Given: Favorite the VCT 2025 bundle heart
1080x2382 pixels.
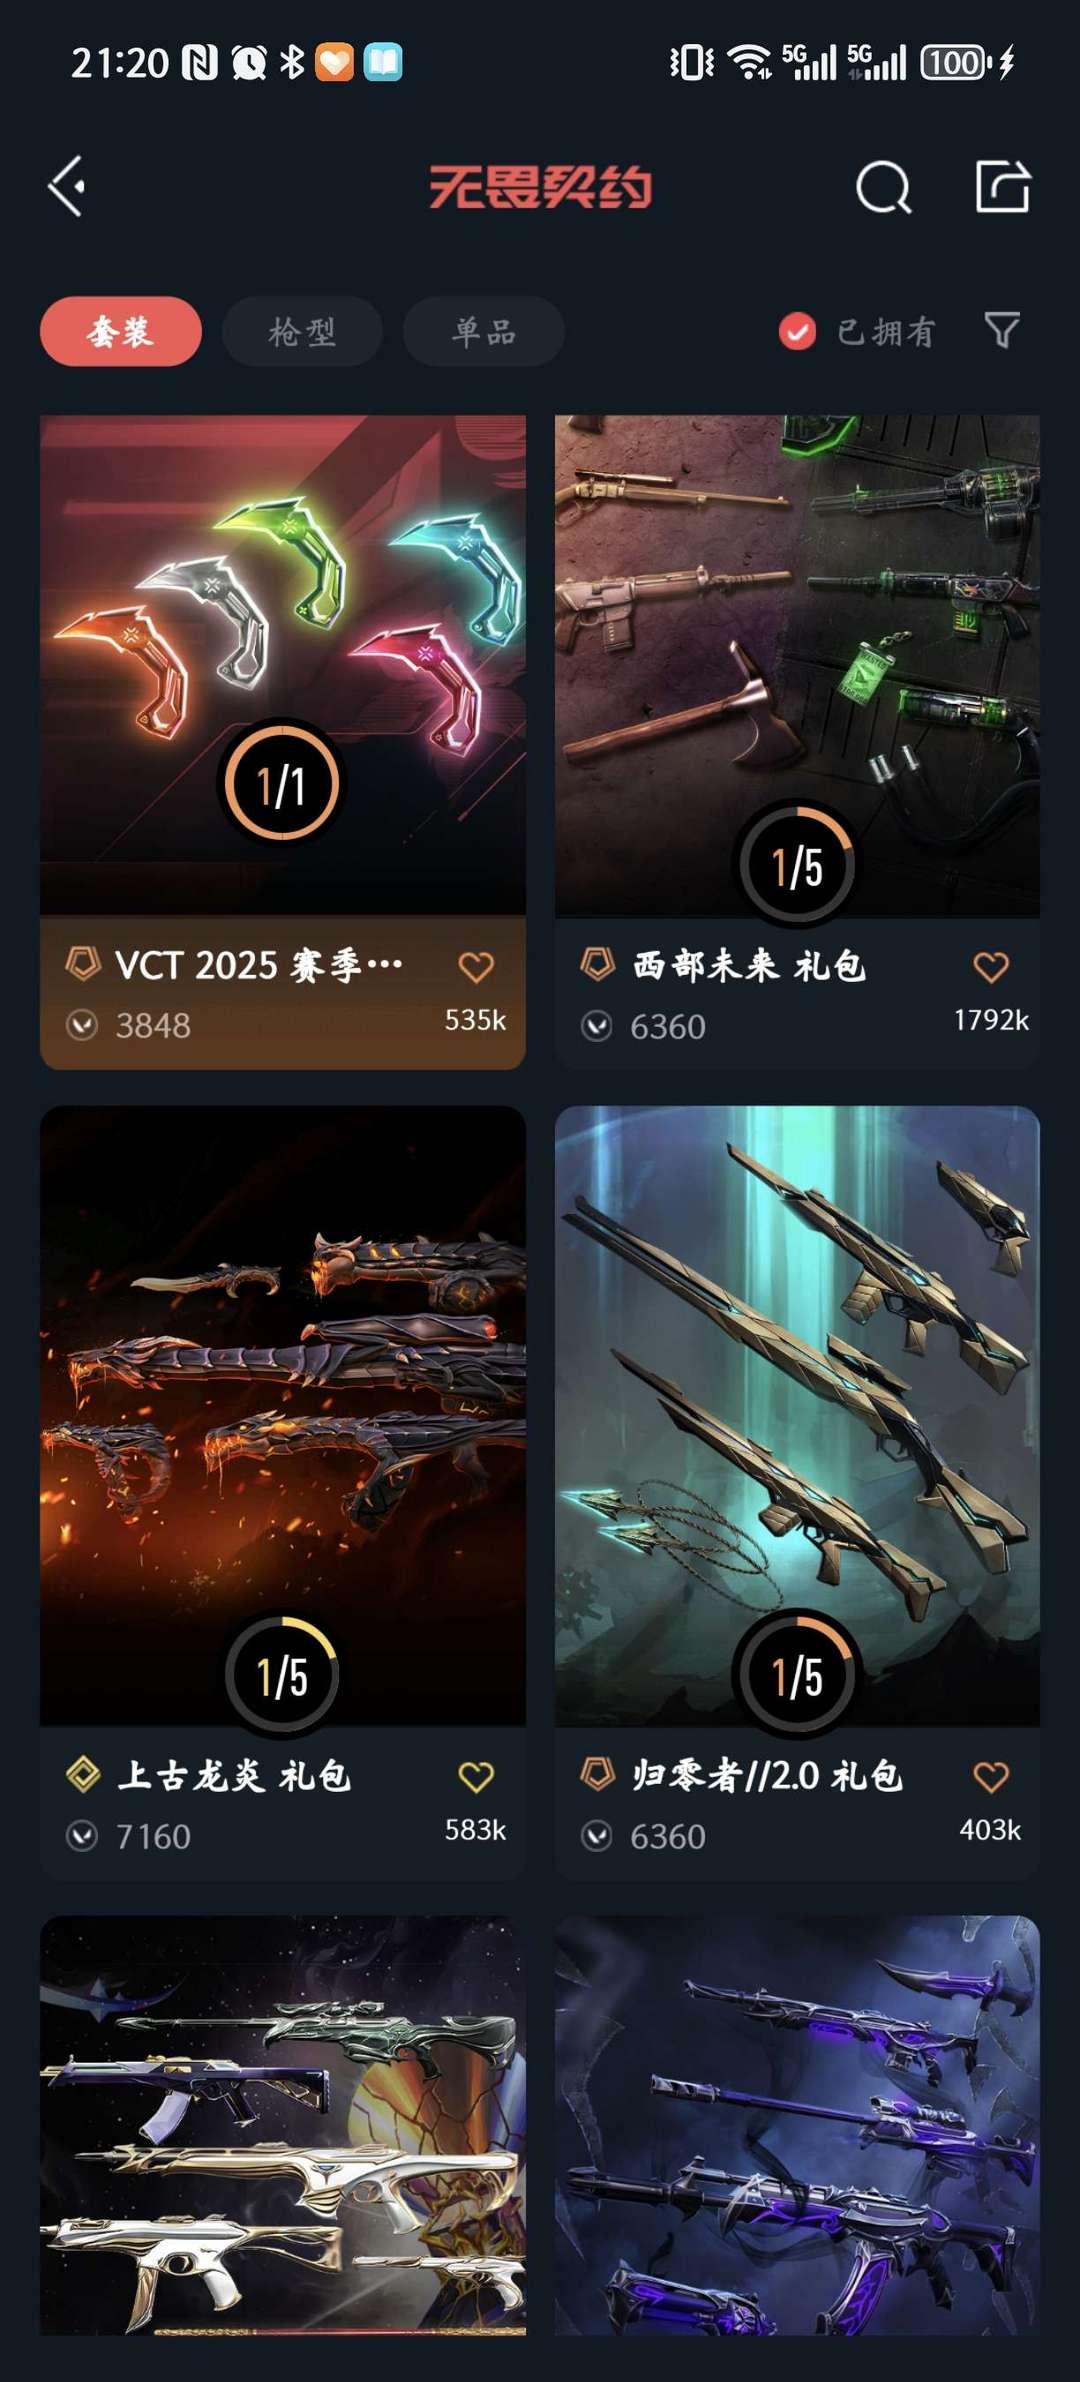Looking at the screenshot, I should pyautogui.click(x=476, y=967).
